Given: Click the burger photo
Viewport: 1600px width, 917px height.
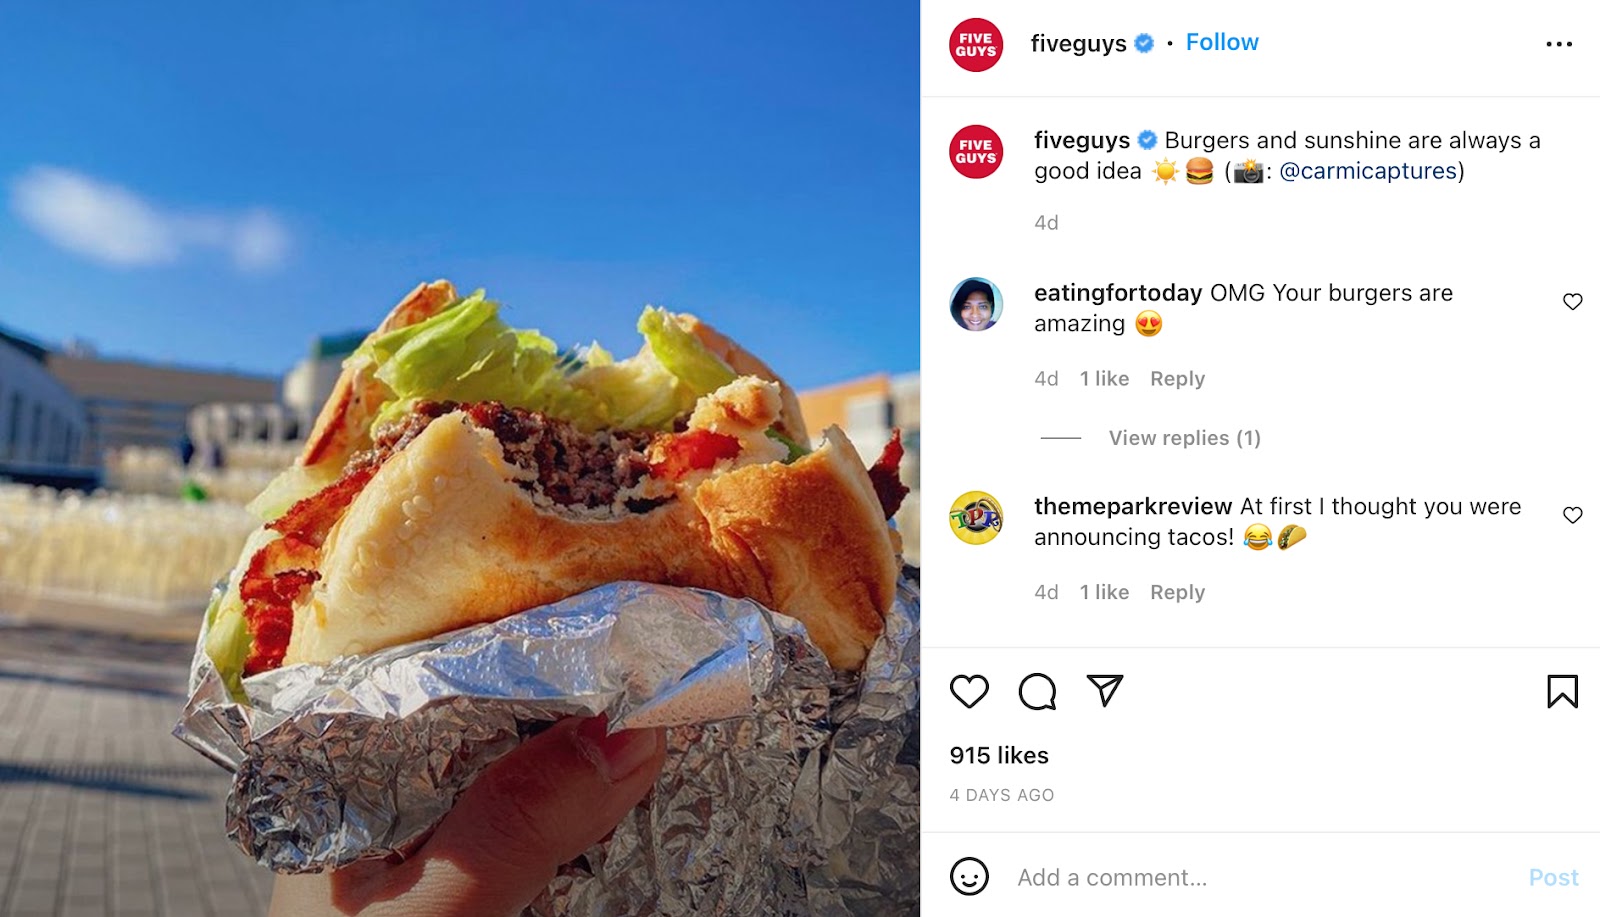Looking at the screenshot, I should click(460, 458).
